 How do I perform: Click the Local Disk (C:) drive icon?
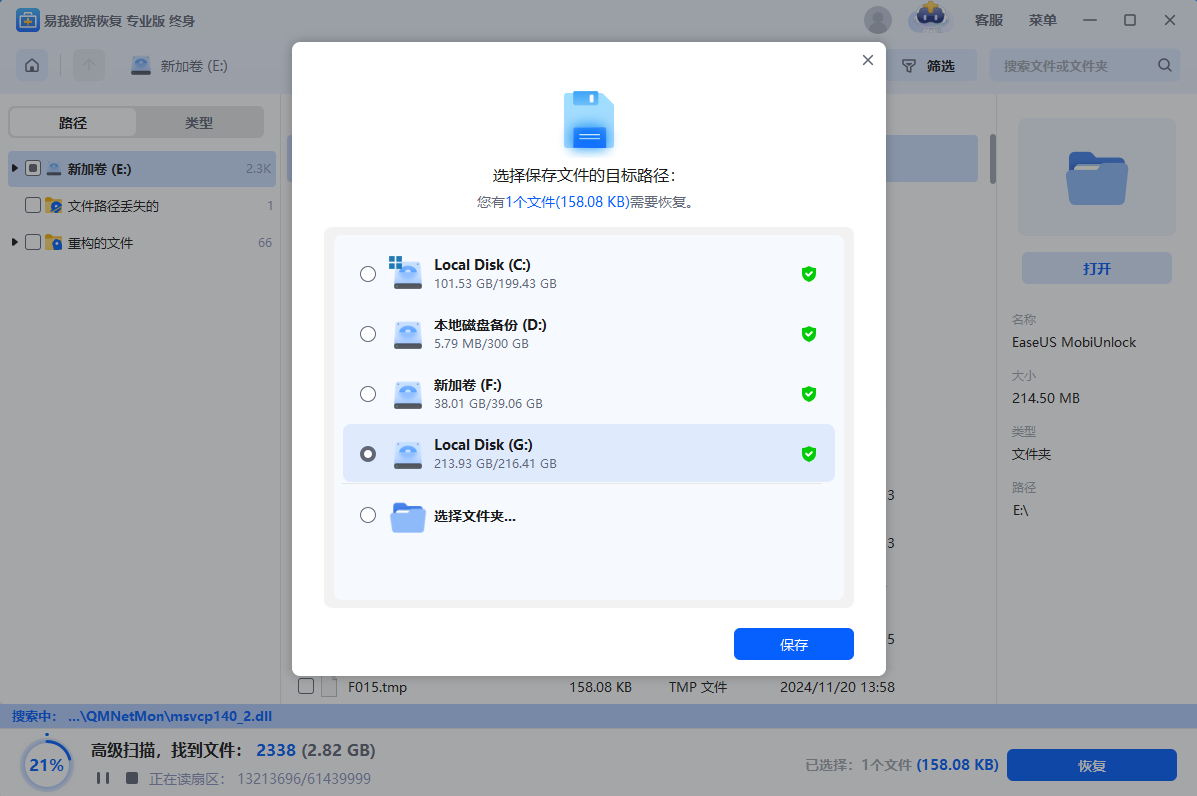coord(405,273)
